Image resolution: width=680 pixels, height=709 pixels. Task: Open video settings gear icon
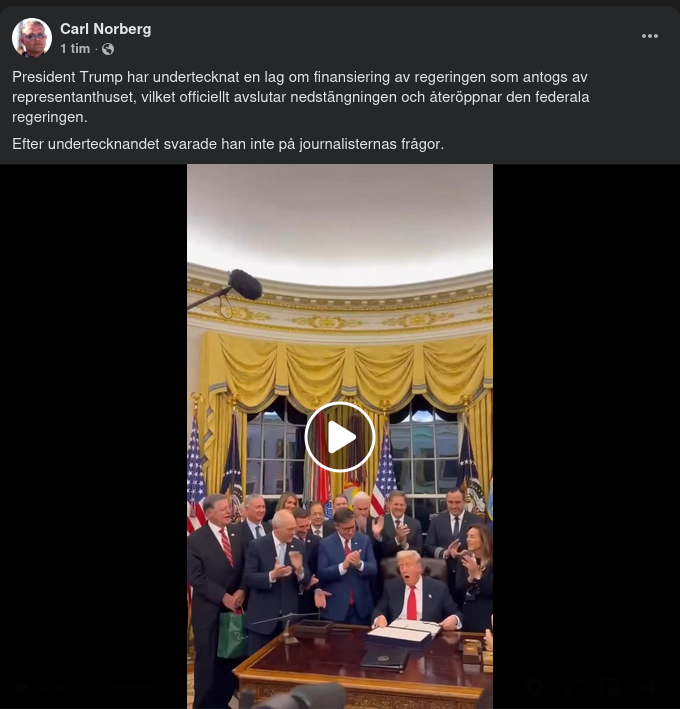(x=535, y=686)
